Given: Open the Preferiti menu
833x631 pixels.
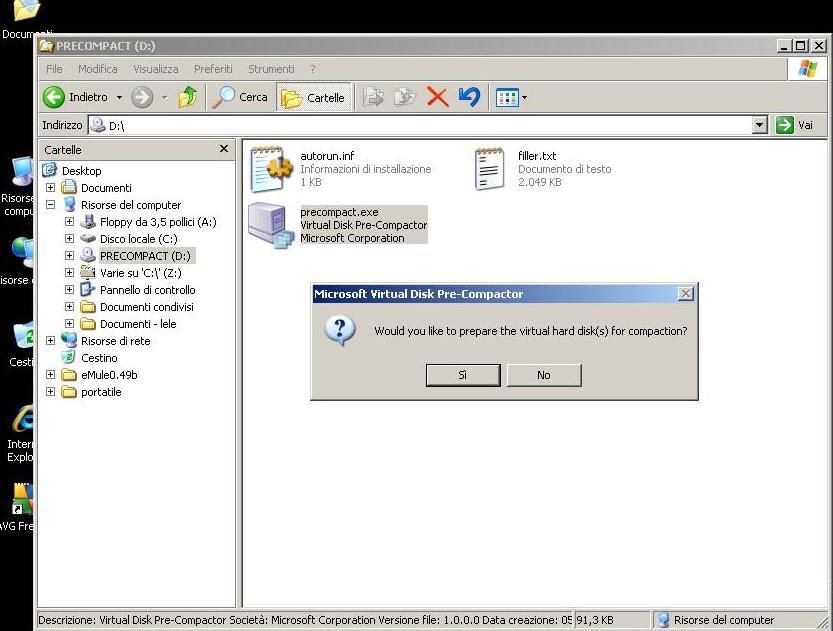Looking at the screenshot, I should [x=213, y=69].
